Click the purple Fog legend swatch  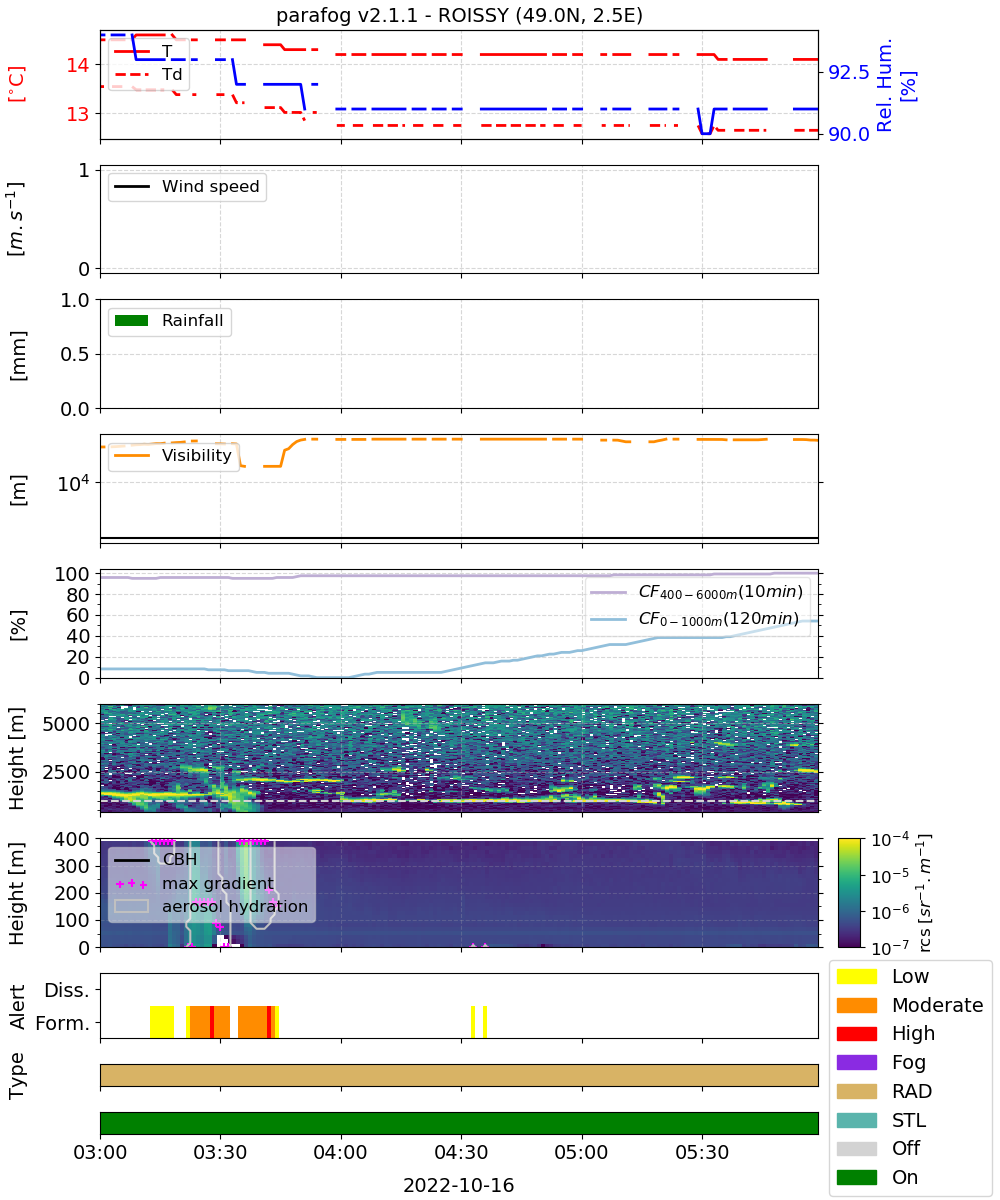pos(857,1062)
